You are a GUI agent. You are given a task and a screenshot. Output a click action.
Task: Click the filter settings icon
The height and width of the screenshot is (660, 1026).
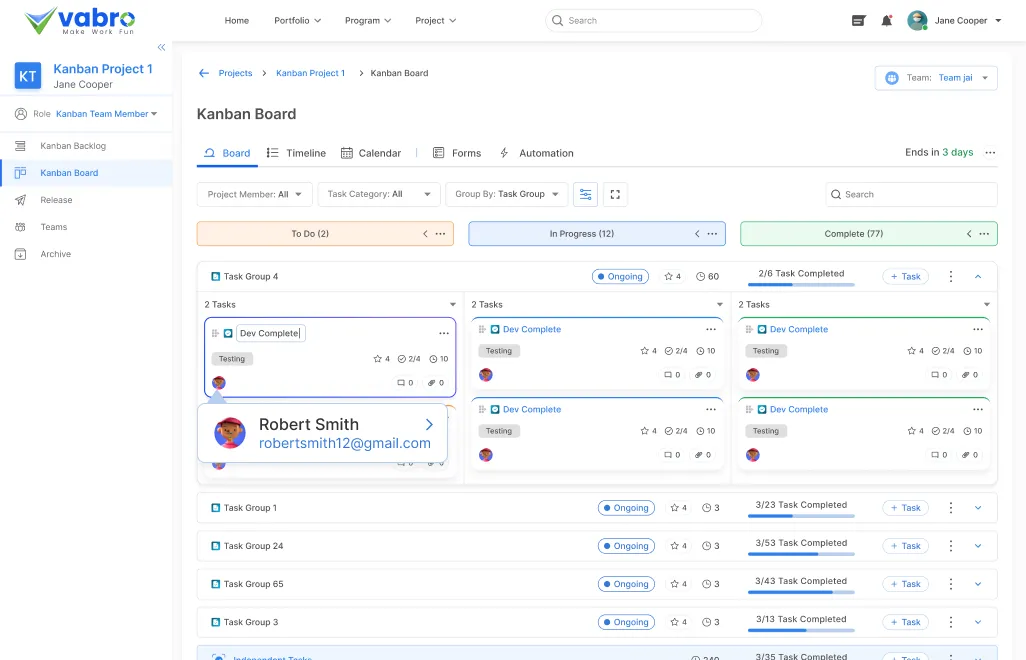[x=585, y=194]
